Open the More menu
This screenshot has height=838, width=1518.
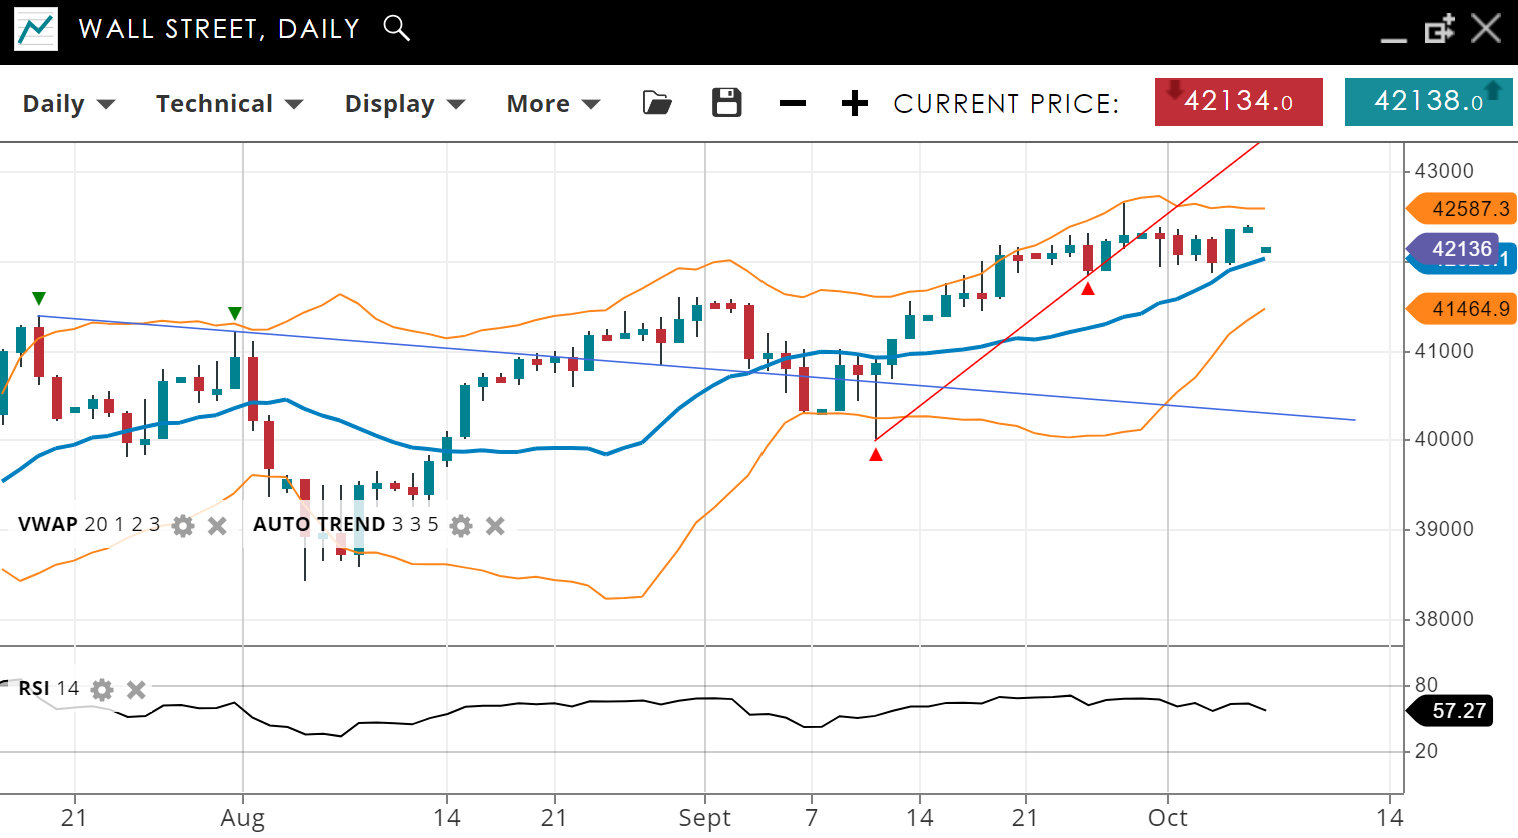click(553, 104)
